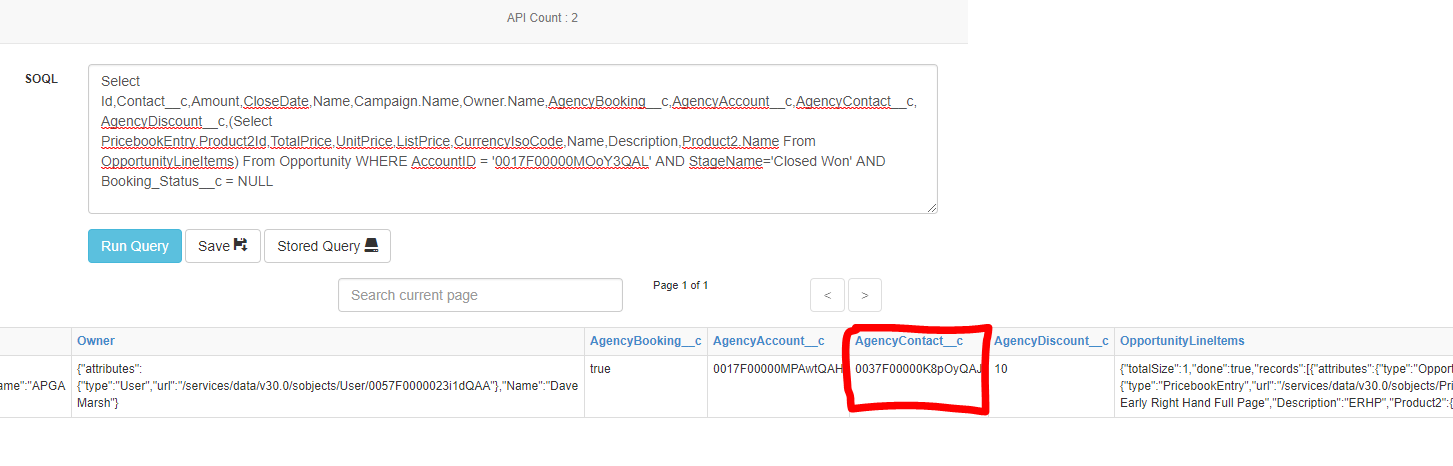This screenshot has width=1453, height=466.
Task: Select the AgencyBooking cell showing true
Action: [600, 369]
